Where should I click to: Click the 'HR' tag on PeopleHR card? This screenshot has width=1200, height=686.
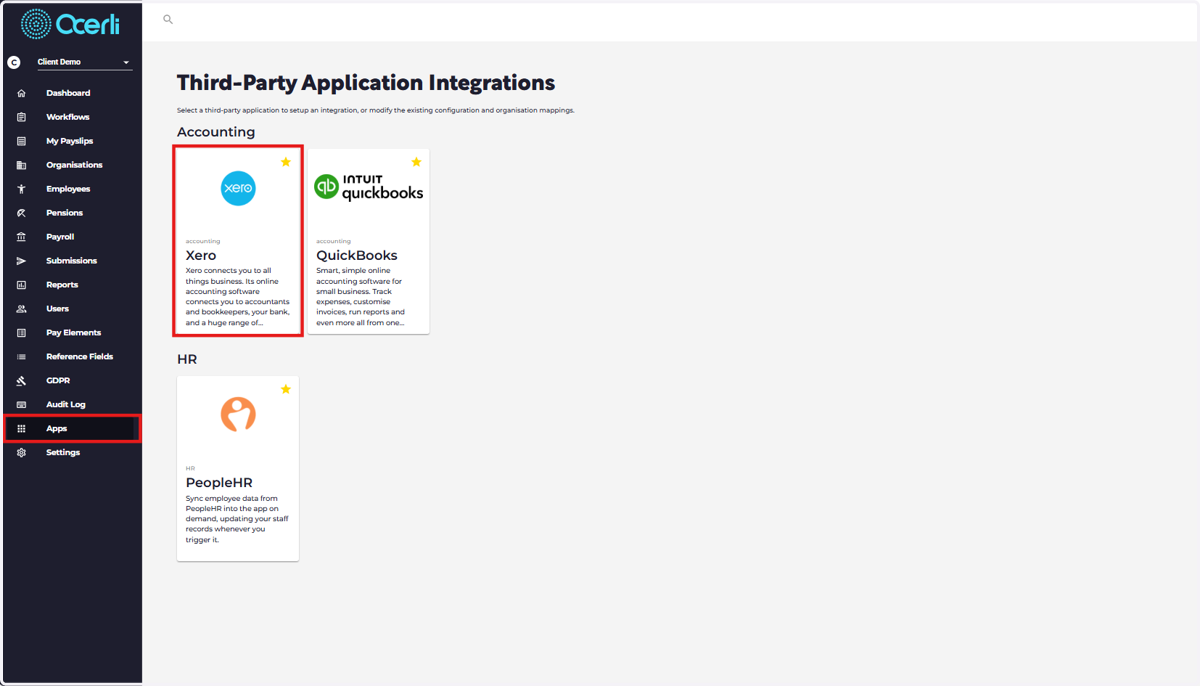tap(190, 468)
